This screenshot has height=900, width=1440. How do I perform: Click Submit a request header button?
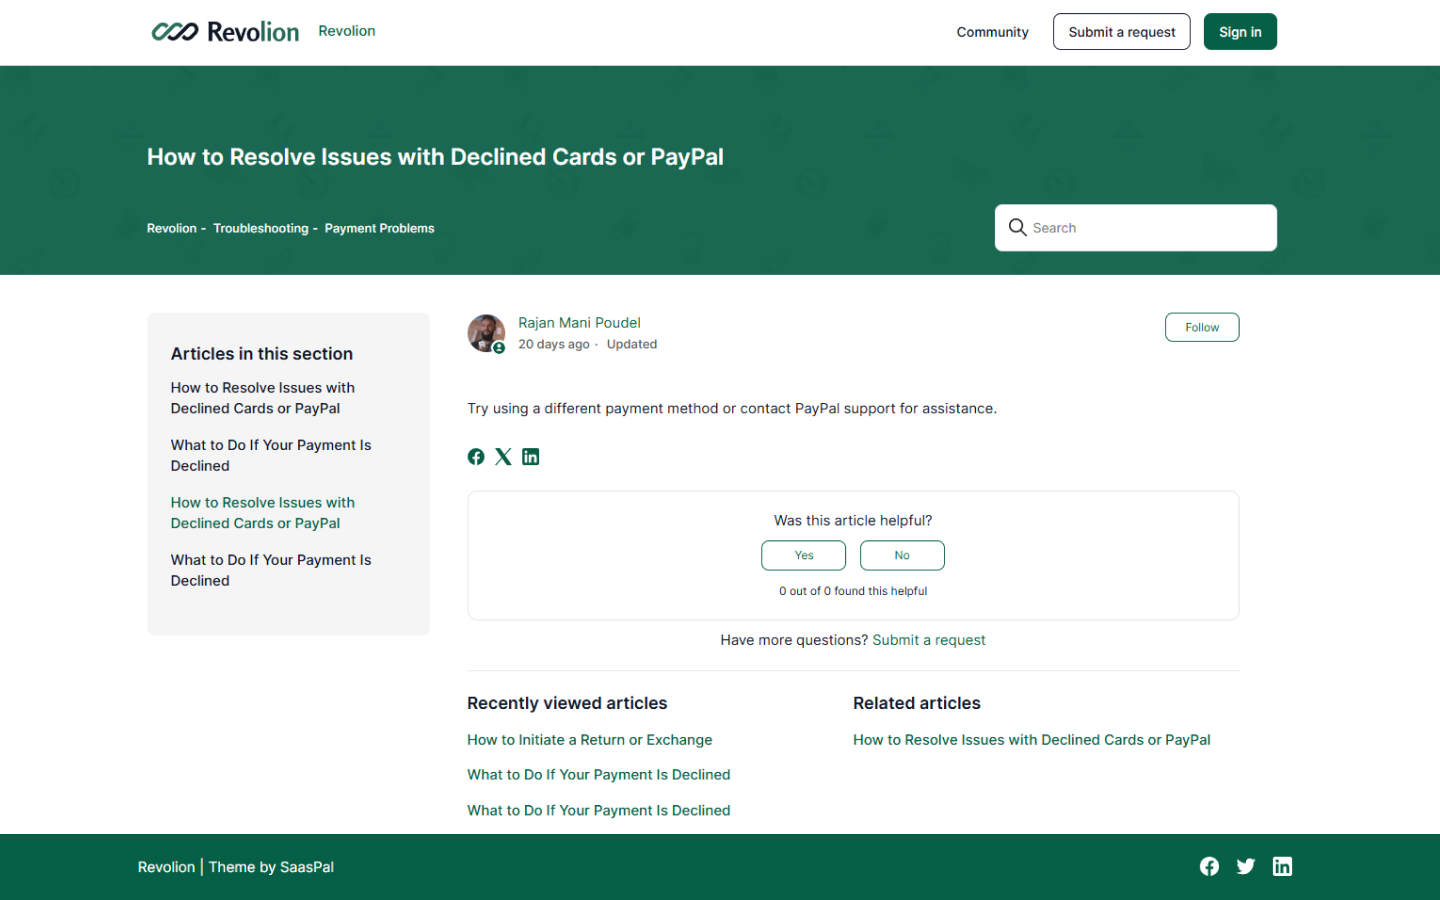click(1121, 32)
